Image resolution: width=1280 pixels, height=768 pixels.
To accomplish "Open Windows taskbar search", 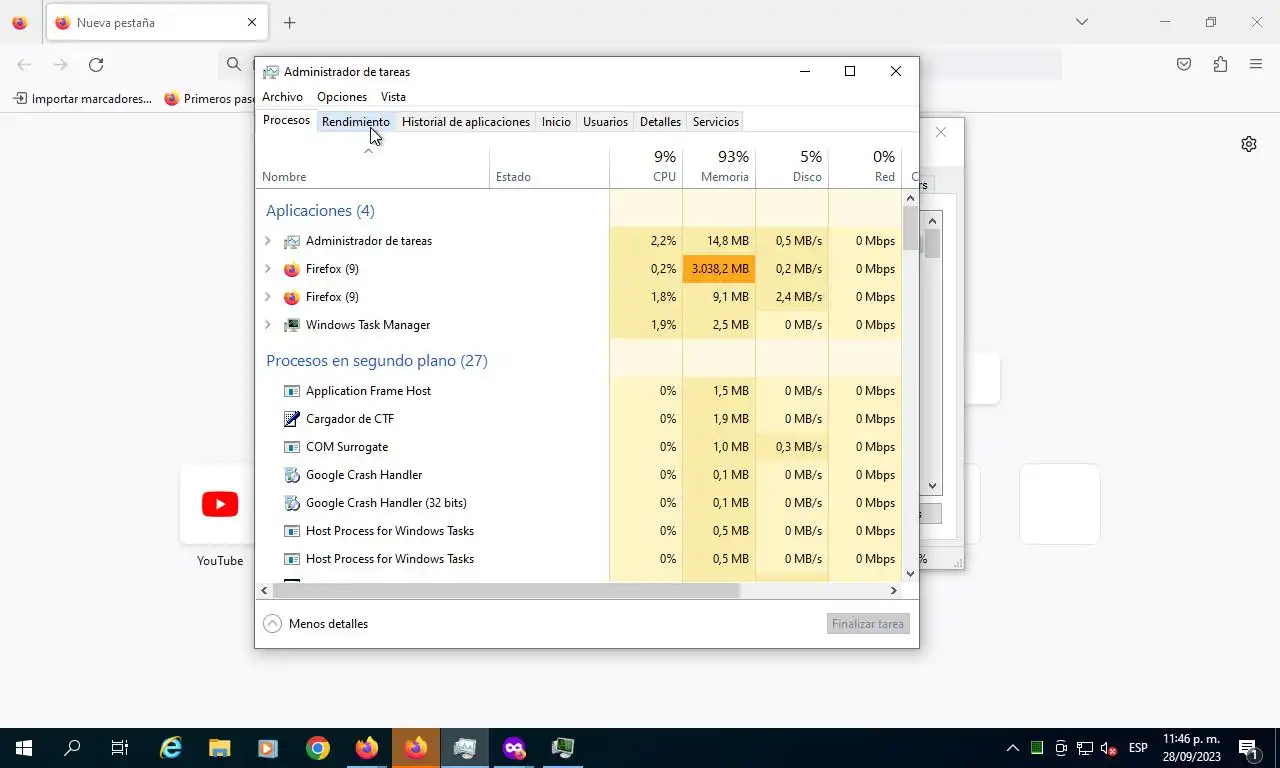I will click(x=72, y=748).
